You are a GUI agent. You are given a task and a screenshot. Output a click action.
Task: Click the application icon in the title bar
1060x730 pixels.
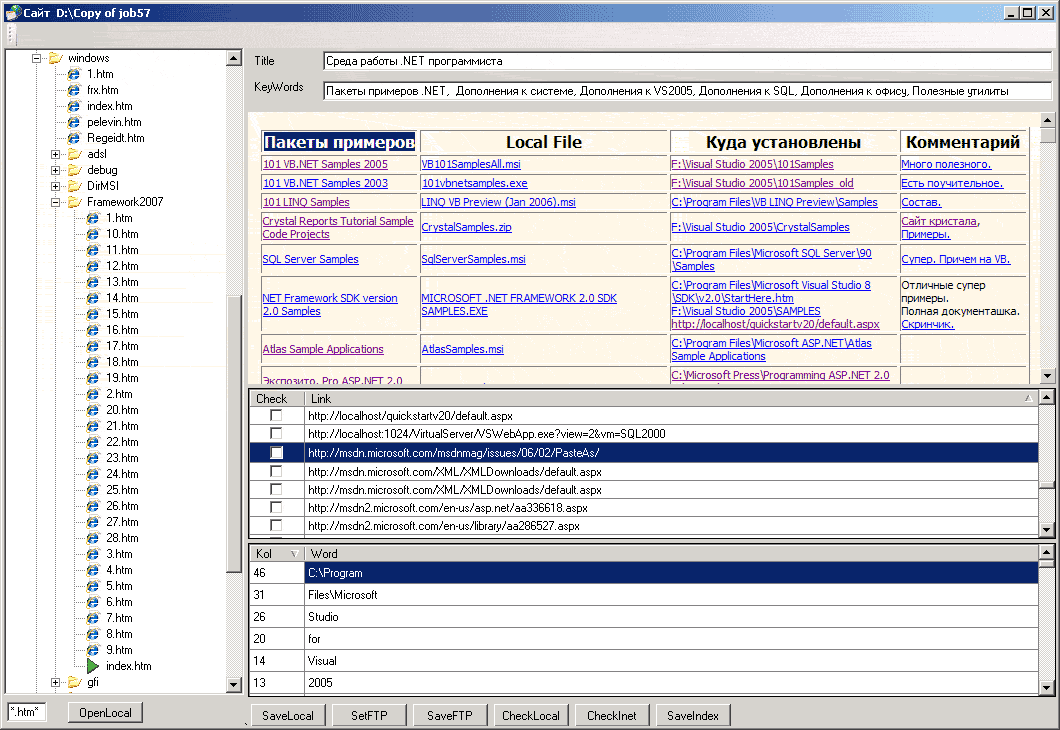pos(13,12)
